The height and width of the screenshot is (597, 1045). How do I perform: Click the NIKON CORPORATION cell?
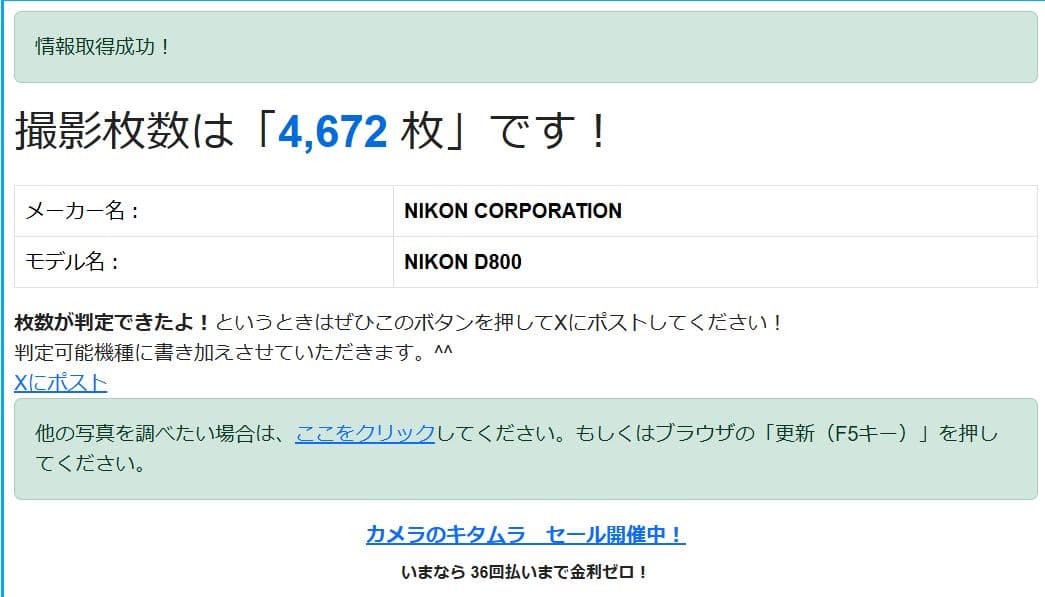(x=715, y=211)
